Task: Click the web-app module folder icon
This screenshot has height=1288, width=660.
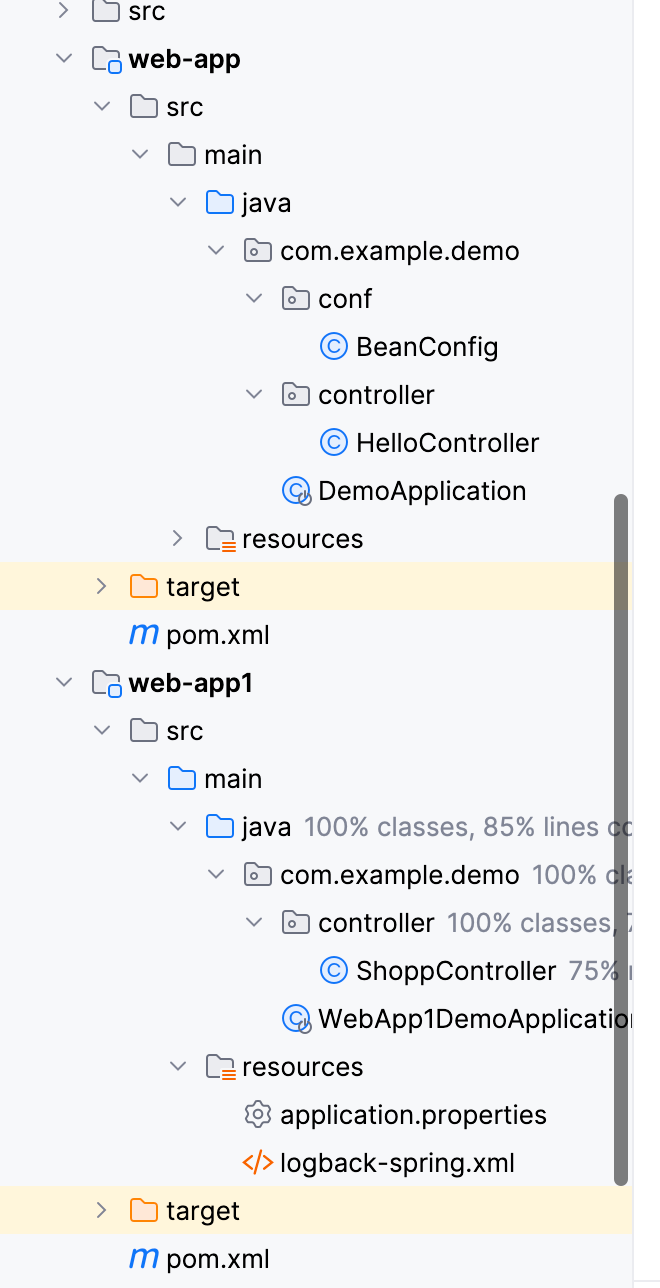Action: pyautogui.click(x=106, y=60)
